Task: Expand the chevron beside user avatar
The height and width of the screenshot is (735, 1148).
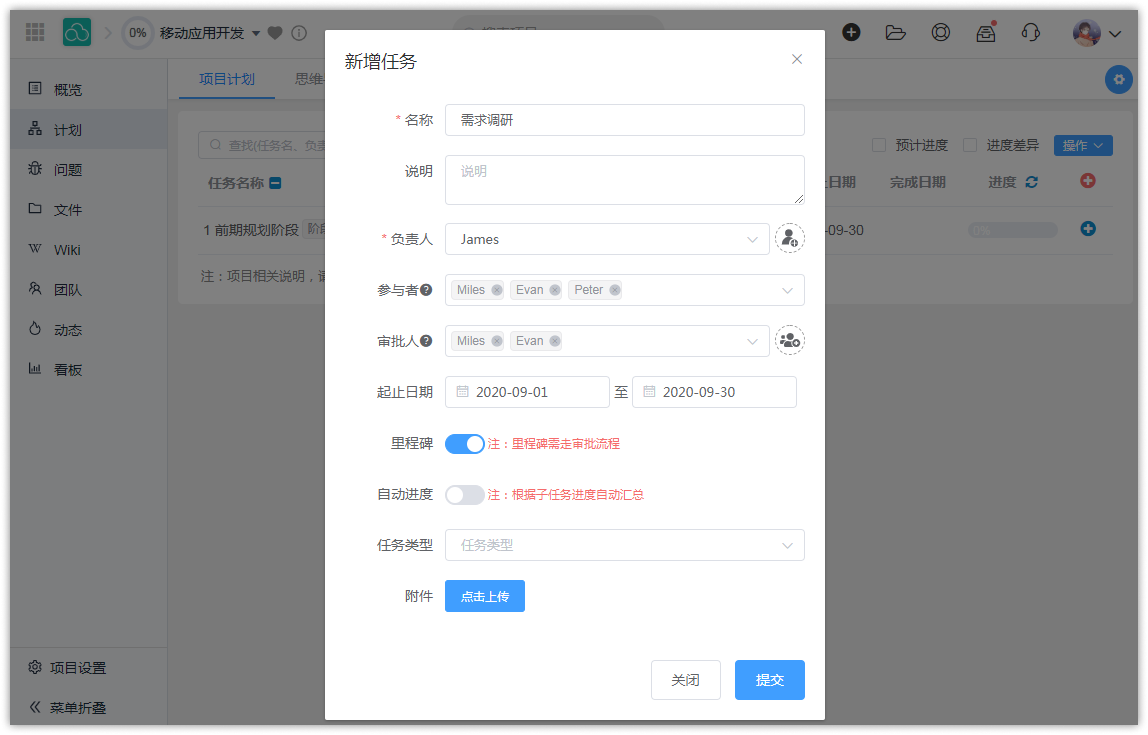Action: tap(1115, 34)
